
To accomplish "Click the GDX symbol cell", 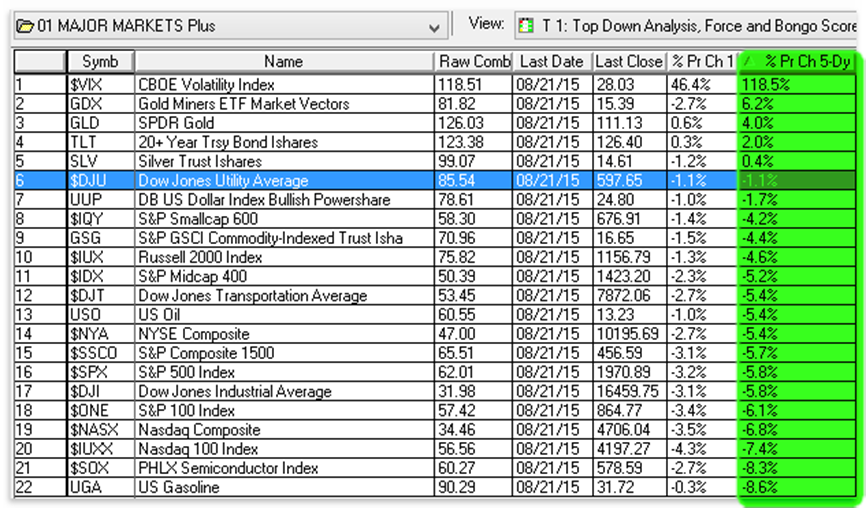I will 101,104.
